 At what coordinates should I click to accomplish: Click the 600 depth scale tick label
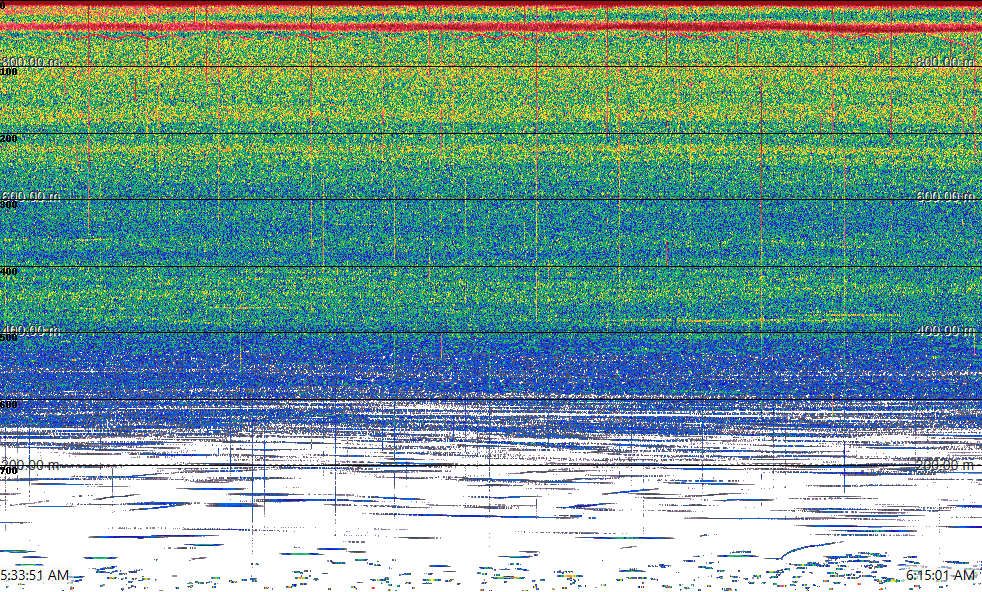pos(9,405)
